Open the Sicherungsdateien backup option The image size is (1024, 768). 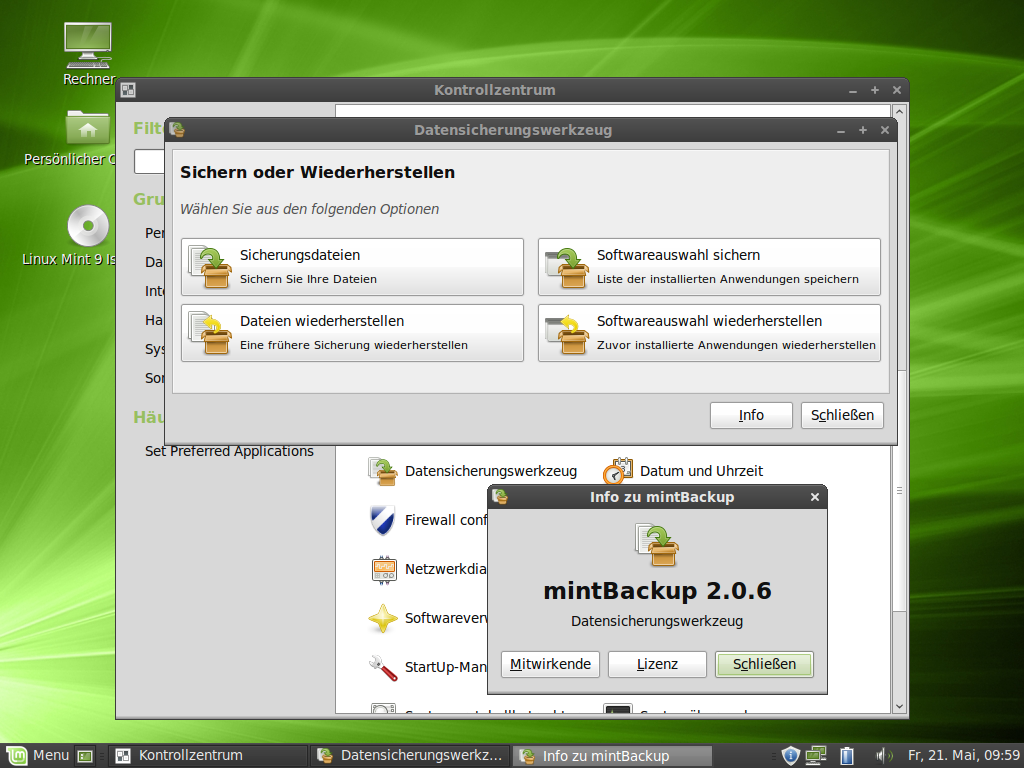click(351, 266)
